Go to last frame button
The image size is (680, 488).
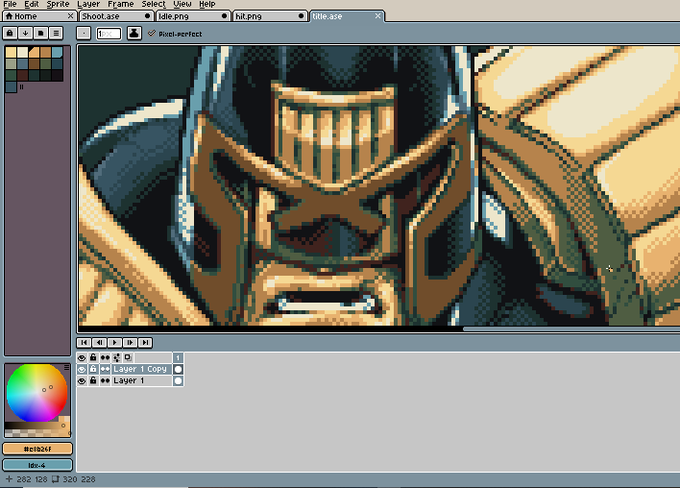145,343
